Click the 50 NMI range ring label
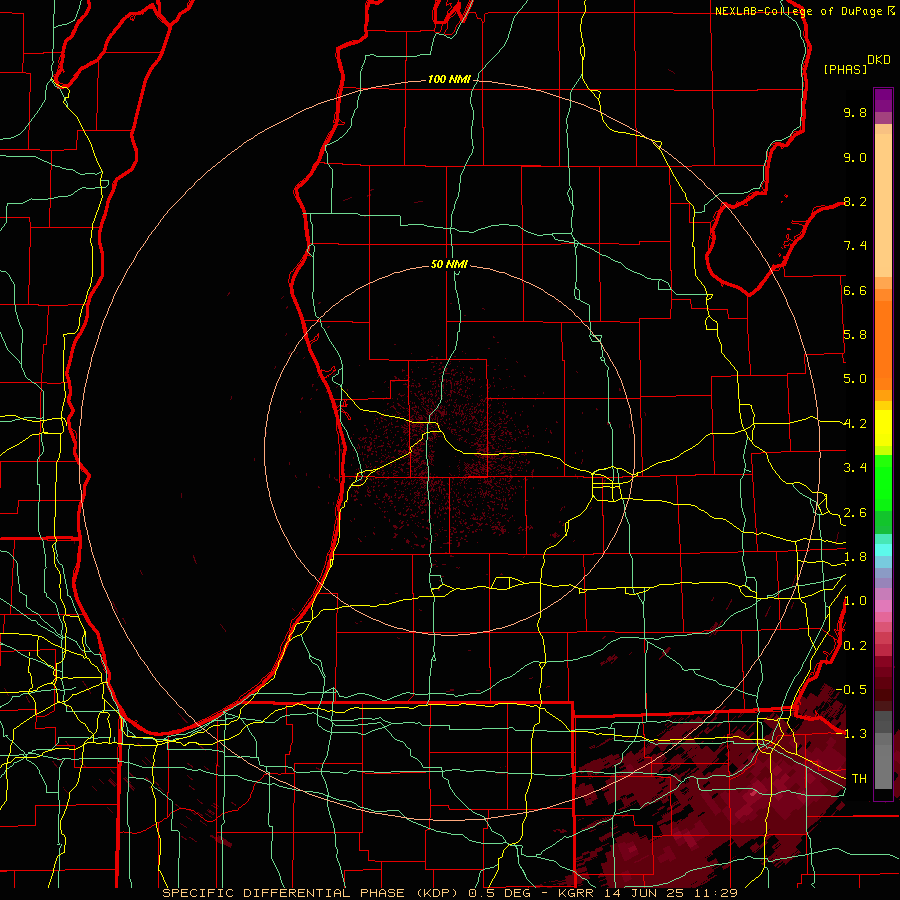900x900 pixels. 449,264
